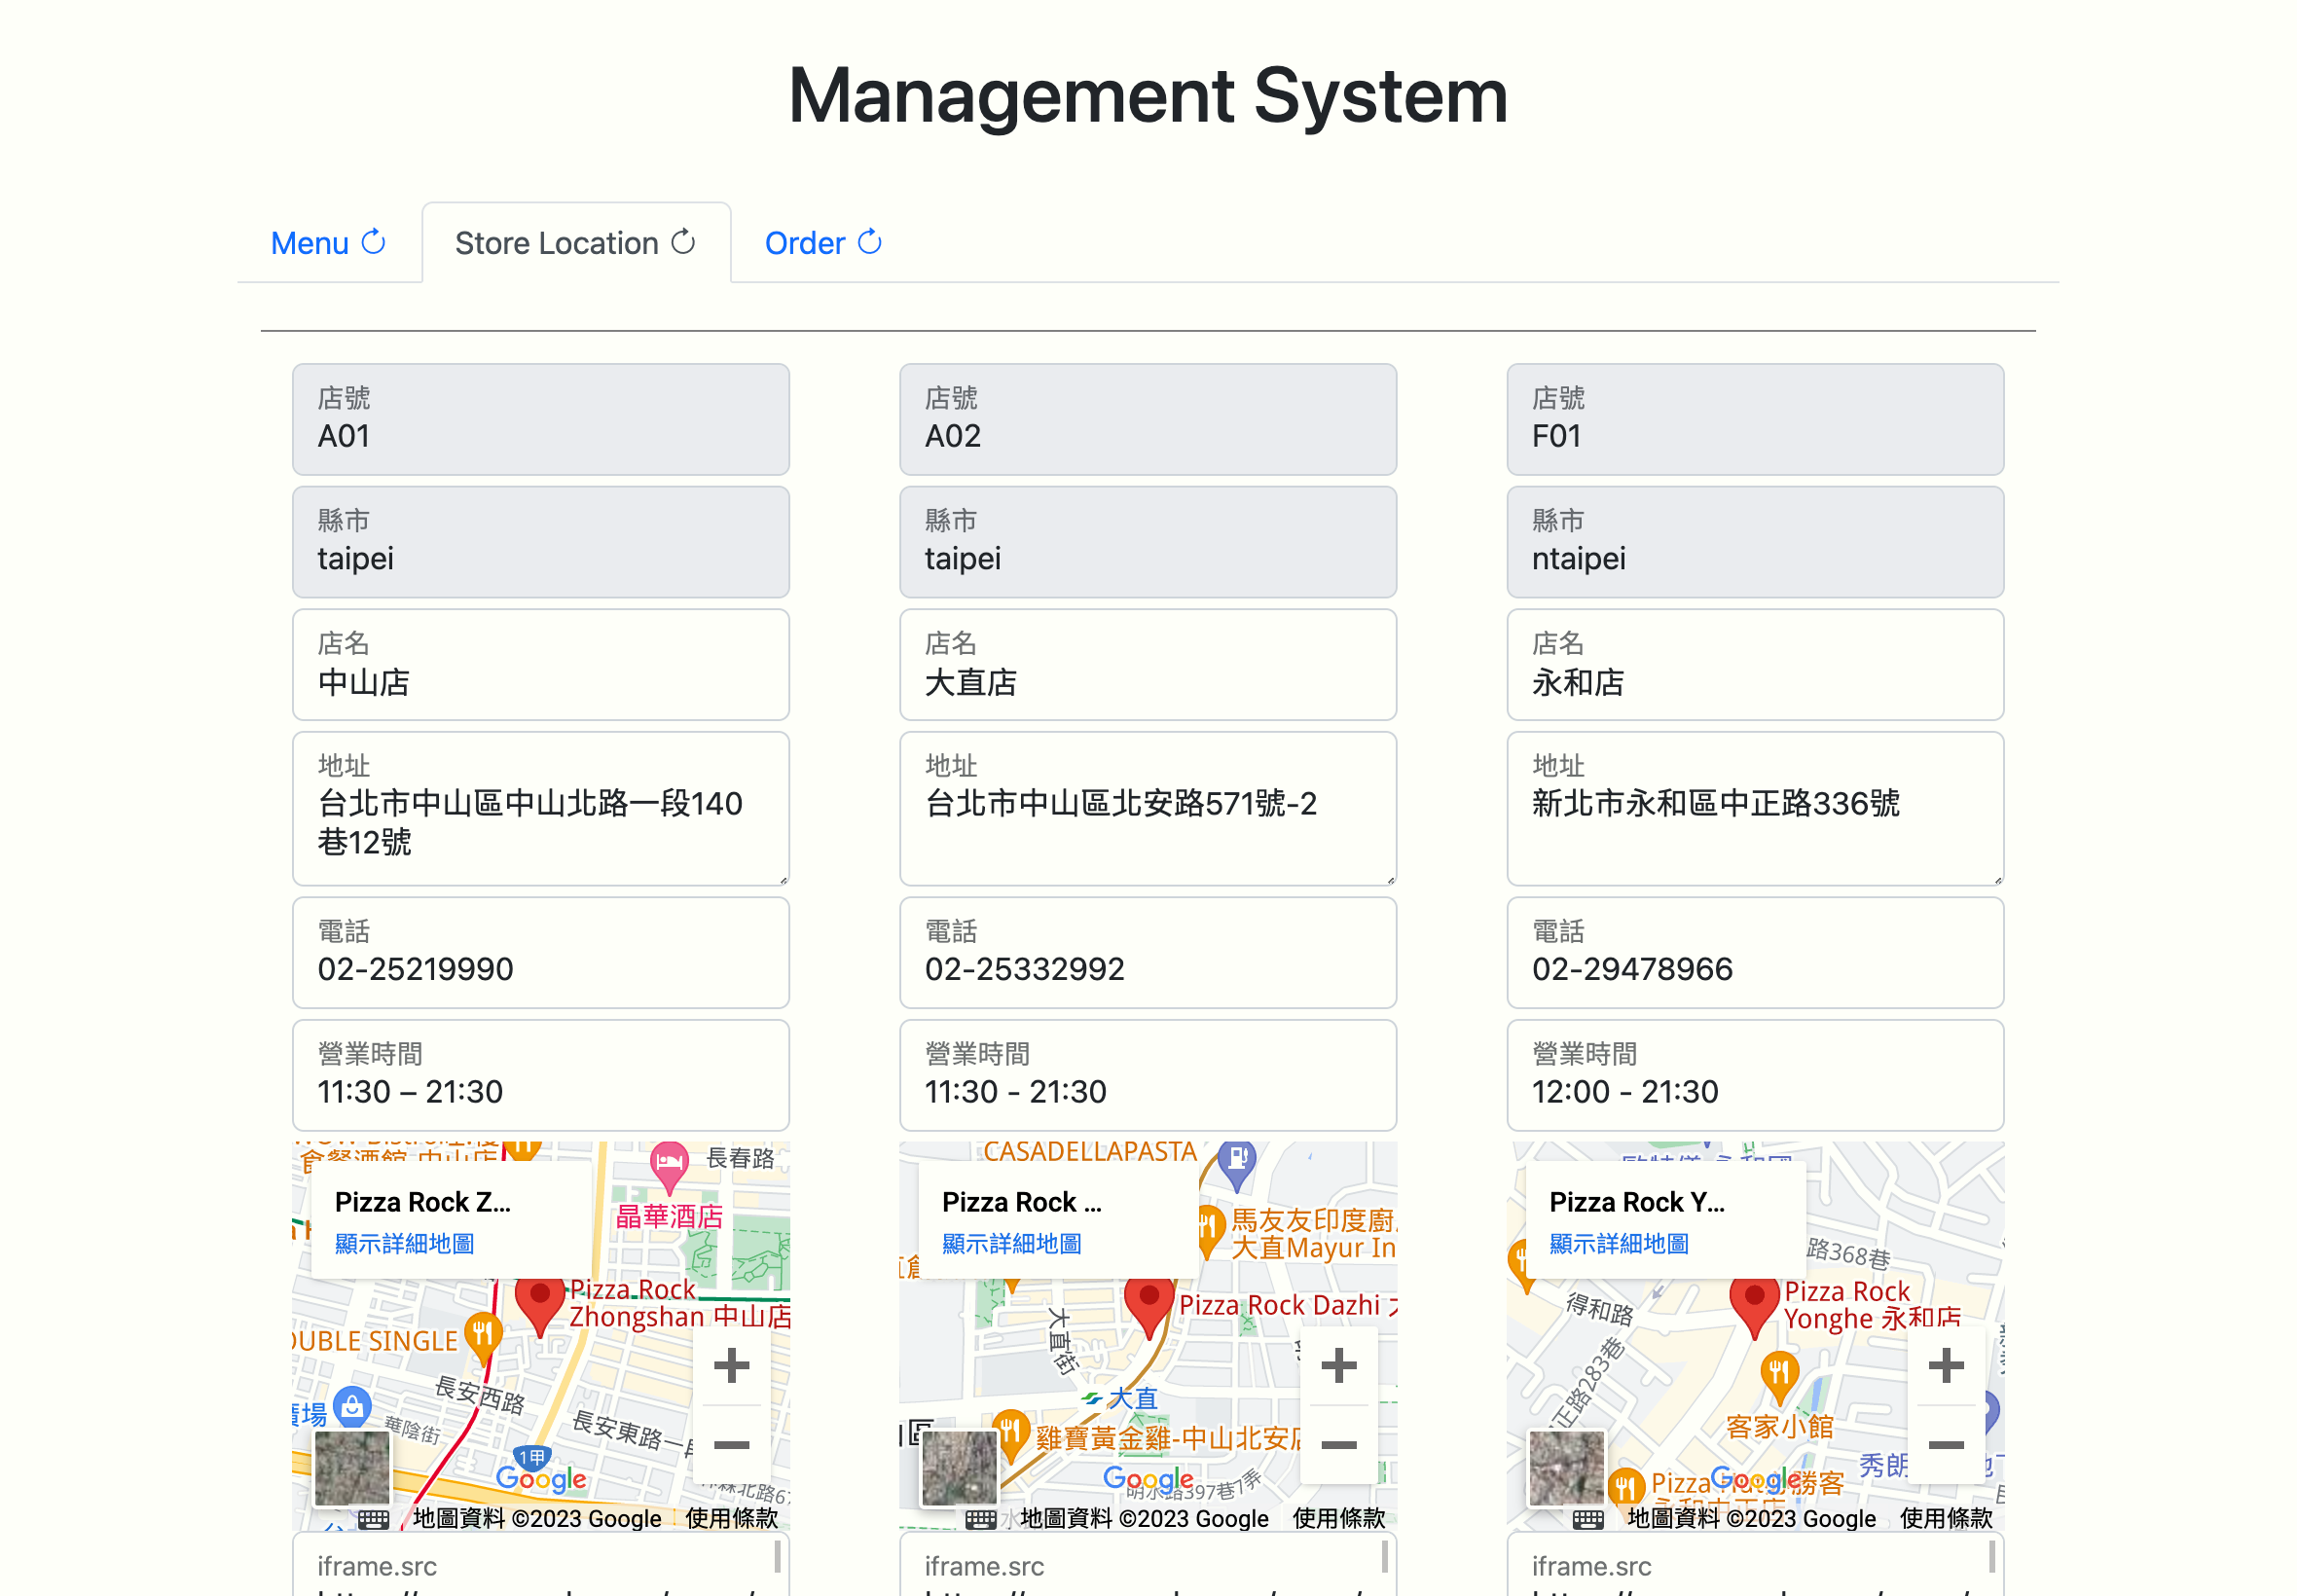The image size is (2297, 1596).
Task: Toggle satellite view on the Yonghe map
Action: tap(1566, 1467)
